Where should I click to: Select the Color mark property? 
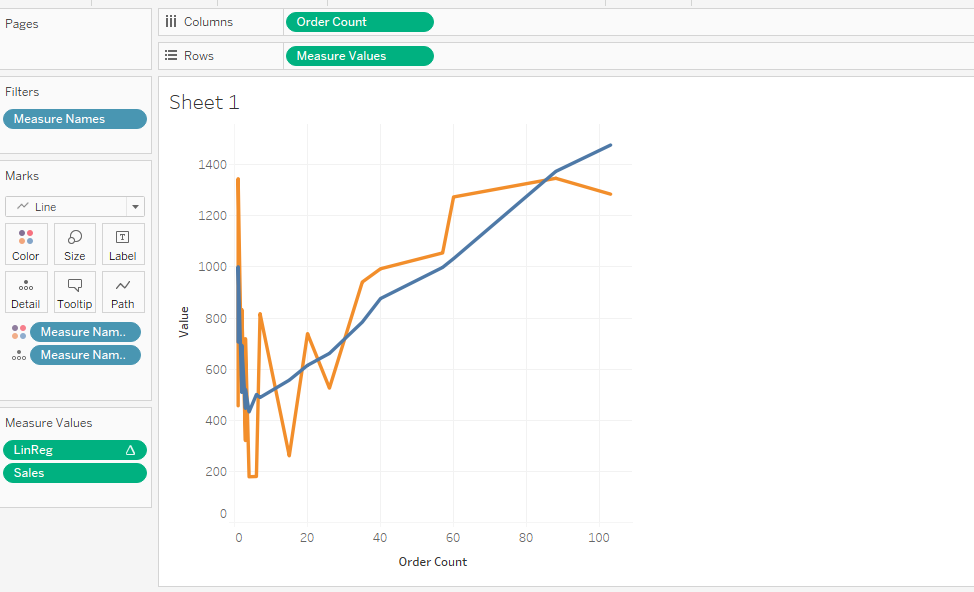point(25,243)
